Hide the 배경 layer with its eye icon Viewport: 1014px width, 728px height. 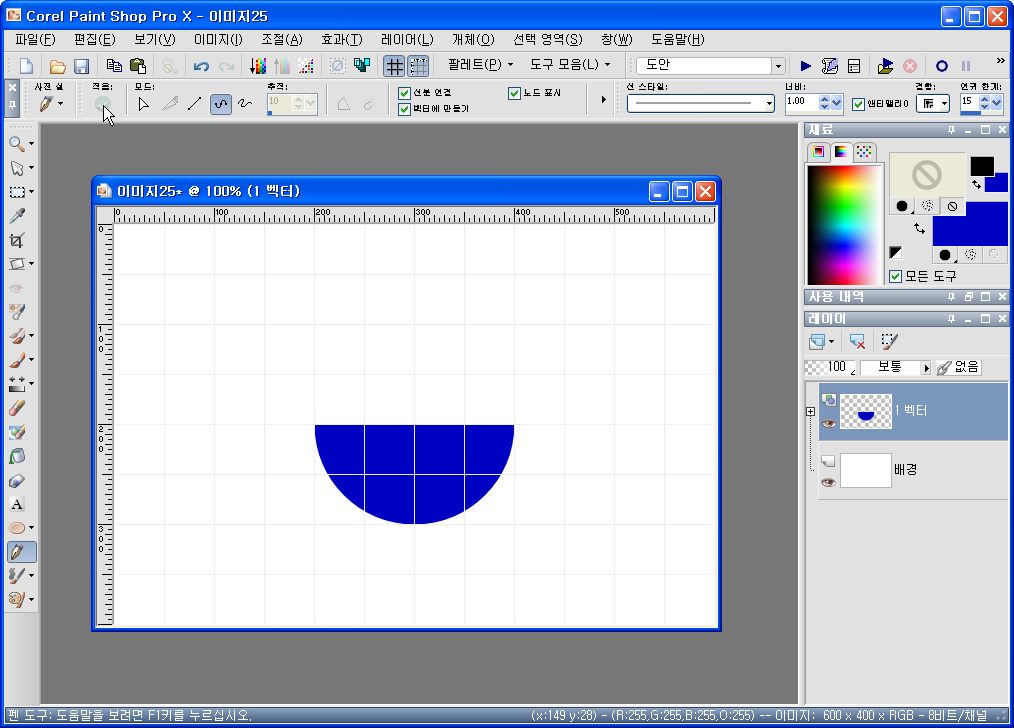(x=828, y=482)
